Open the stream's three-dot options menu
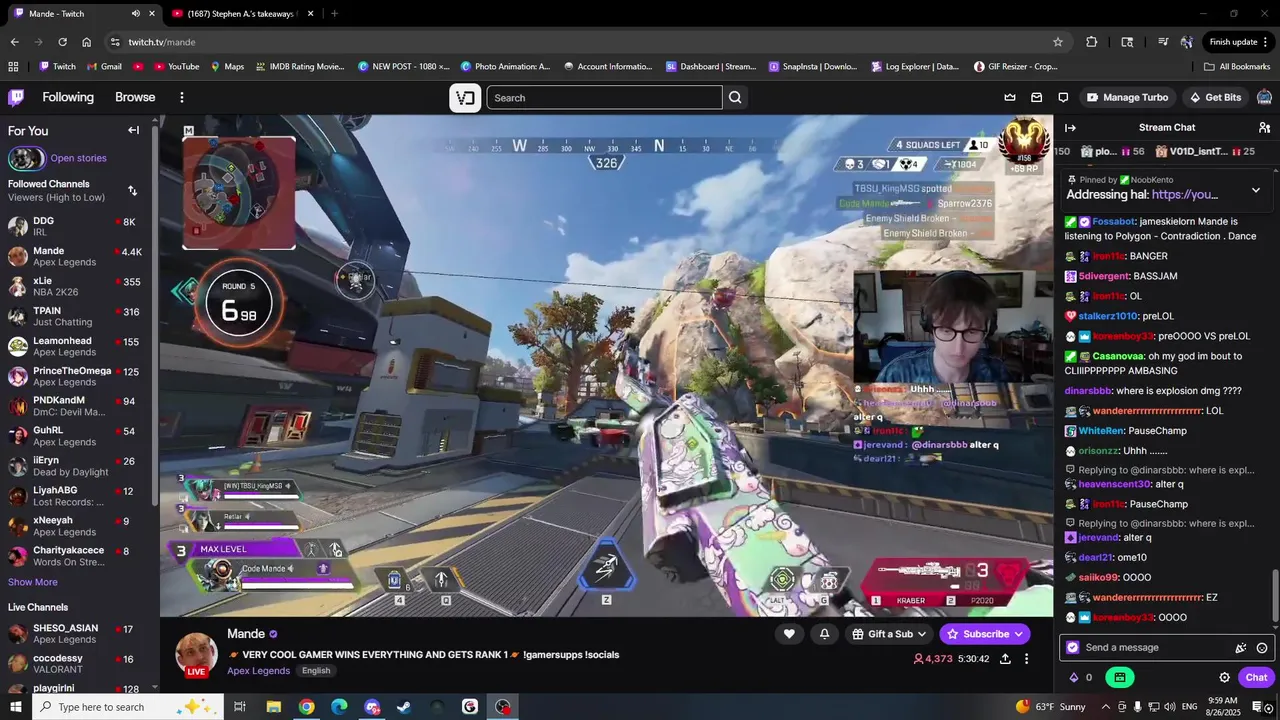This screenshot has height=720, width=1280. (x=1026, y=659)
